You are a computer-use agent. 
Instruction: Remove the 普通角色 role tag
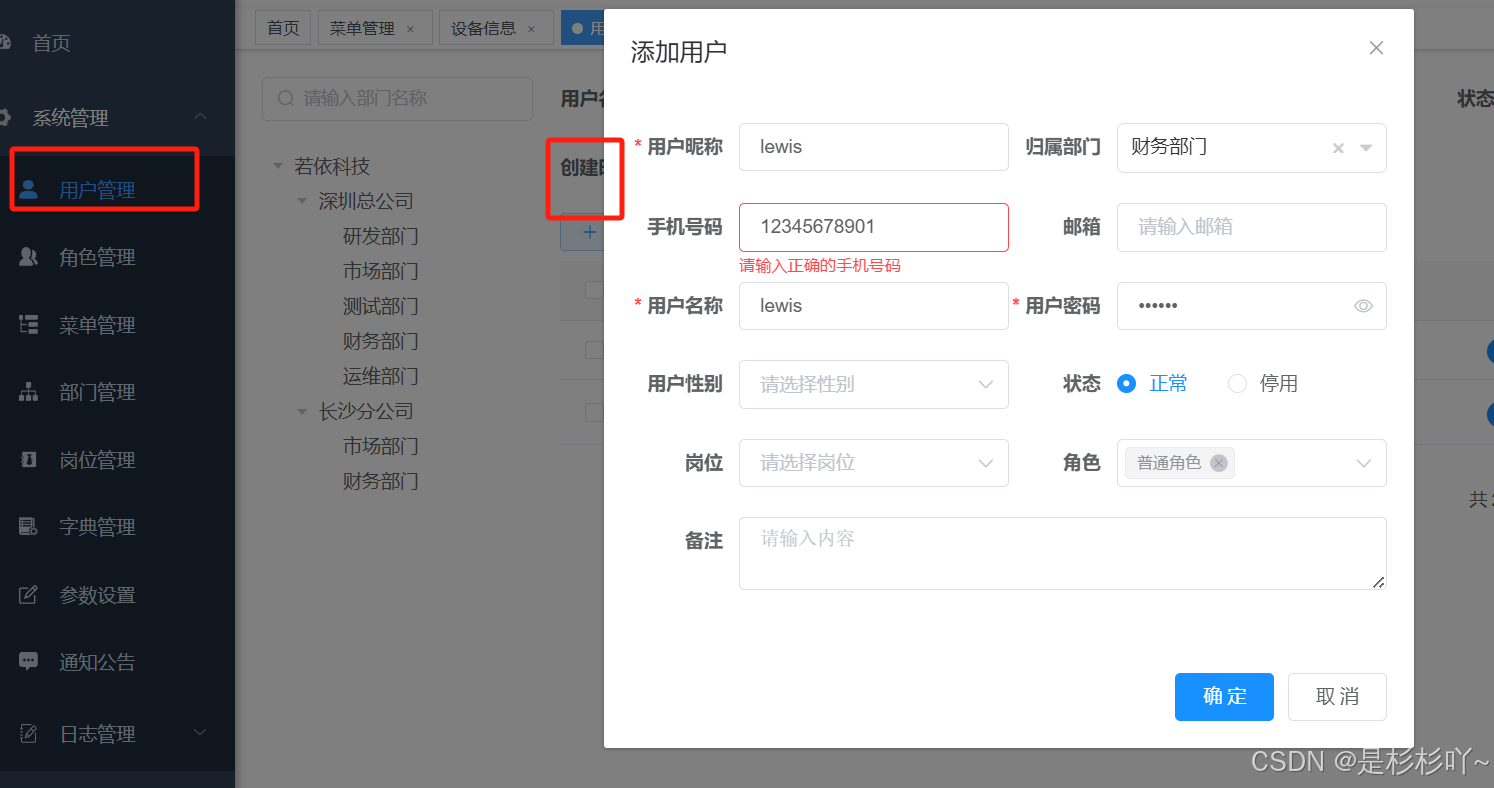pyautogui.click(x=1218, y=463)
